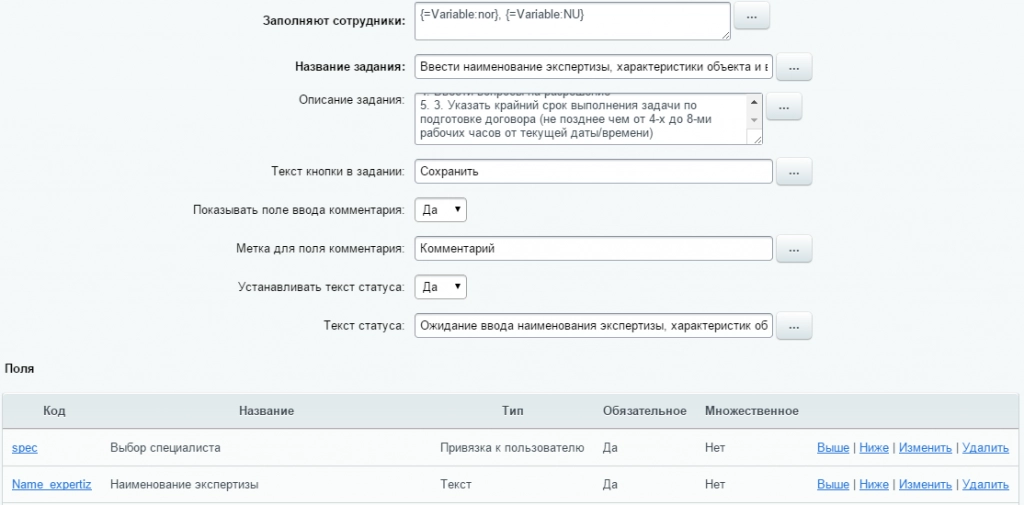Expand the Показывать поле ввода комментария dropdown

(440, 210)
